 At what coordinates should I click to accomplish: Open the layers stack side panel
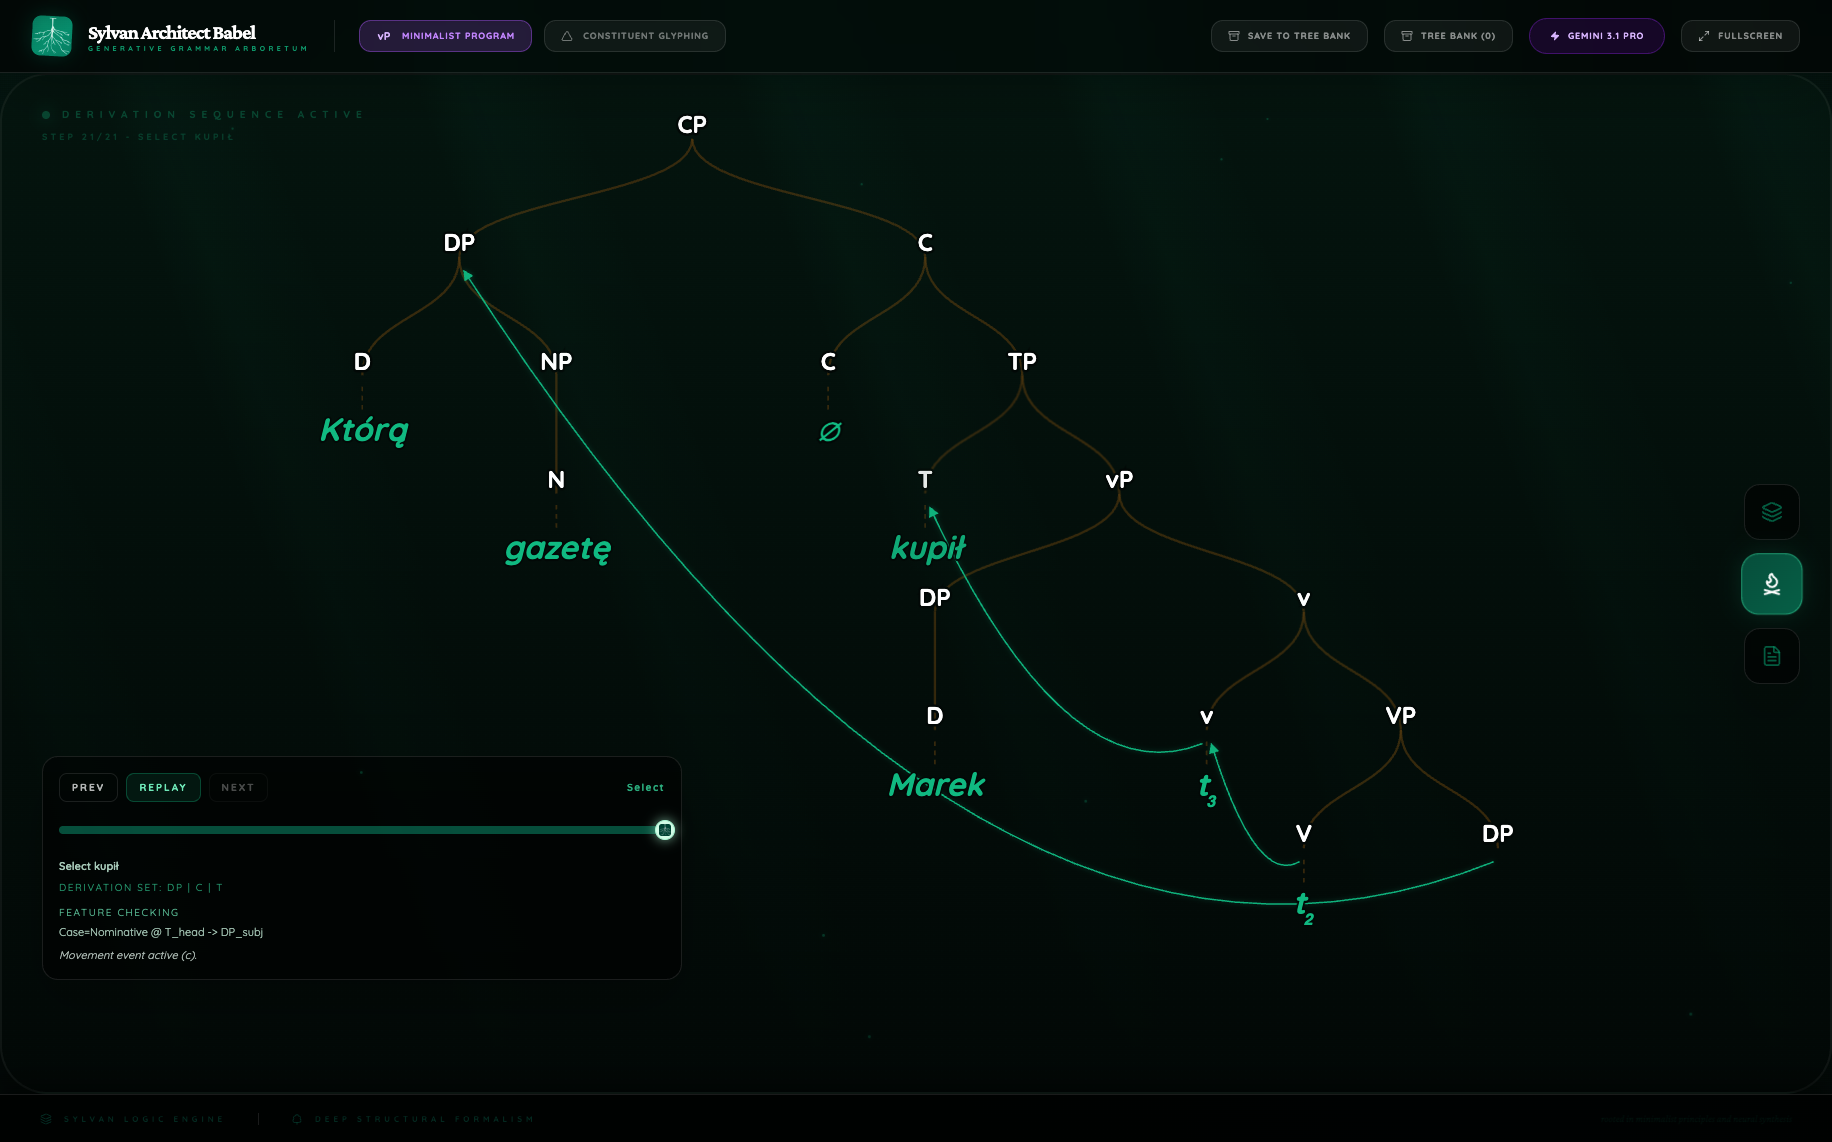(x=1771, y=512)
